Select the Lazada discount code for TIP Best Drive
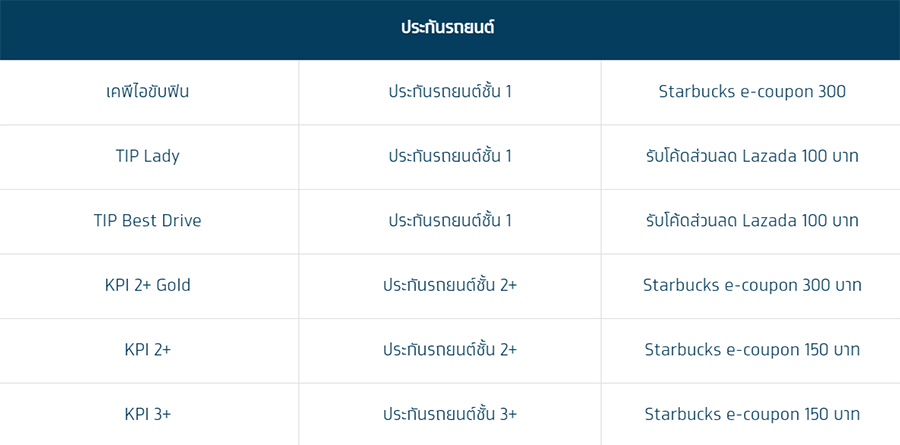The image size is (900, 445). point(752,221)
